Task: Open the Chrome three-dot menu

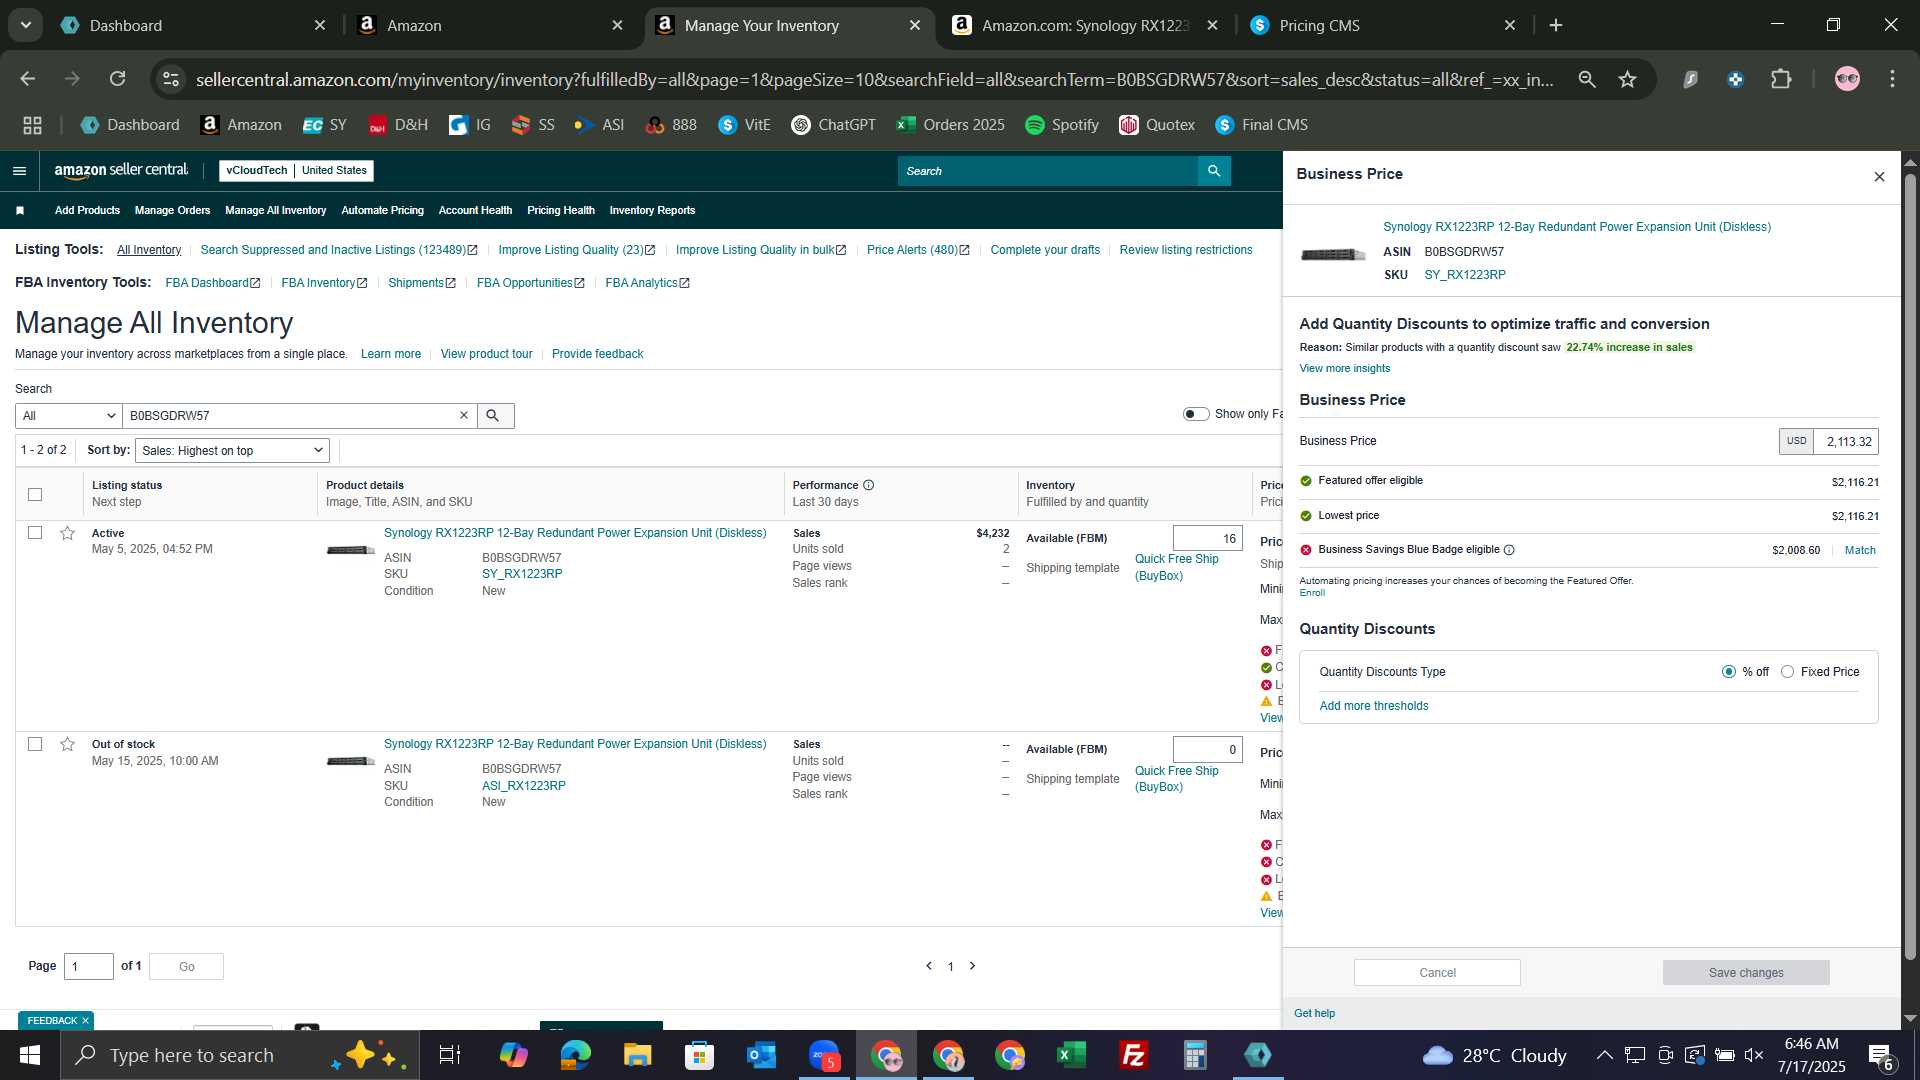Action: [1892, 79]
